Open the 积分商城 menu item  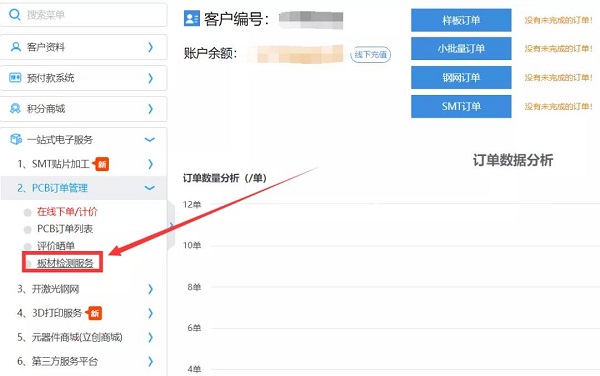[83, 109]
